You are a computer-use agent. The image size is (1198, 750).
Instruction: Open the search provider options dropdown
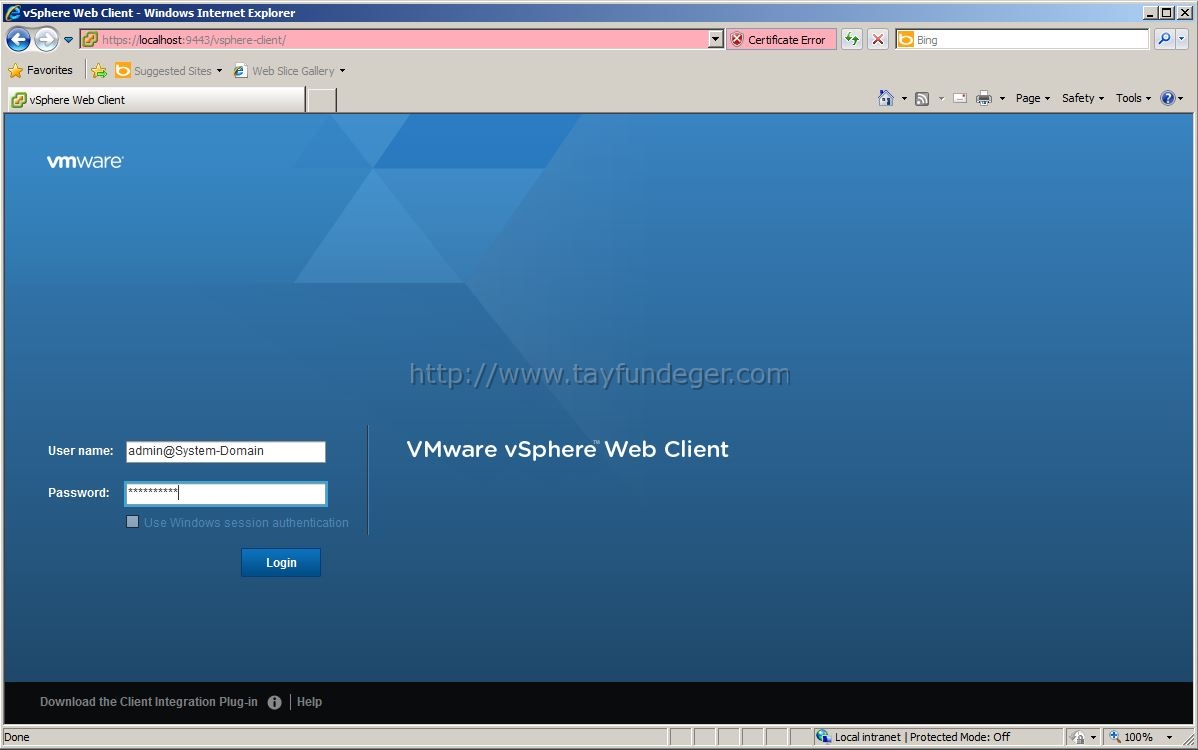point(1181,39)
